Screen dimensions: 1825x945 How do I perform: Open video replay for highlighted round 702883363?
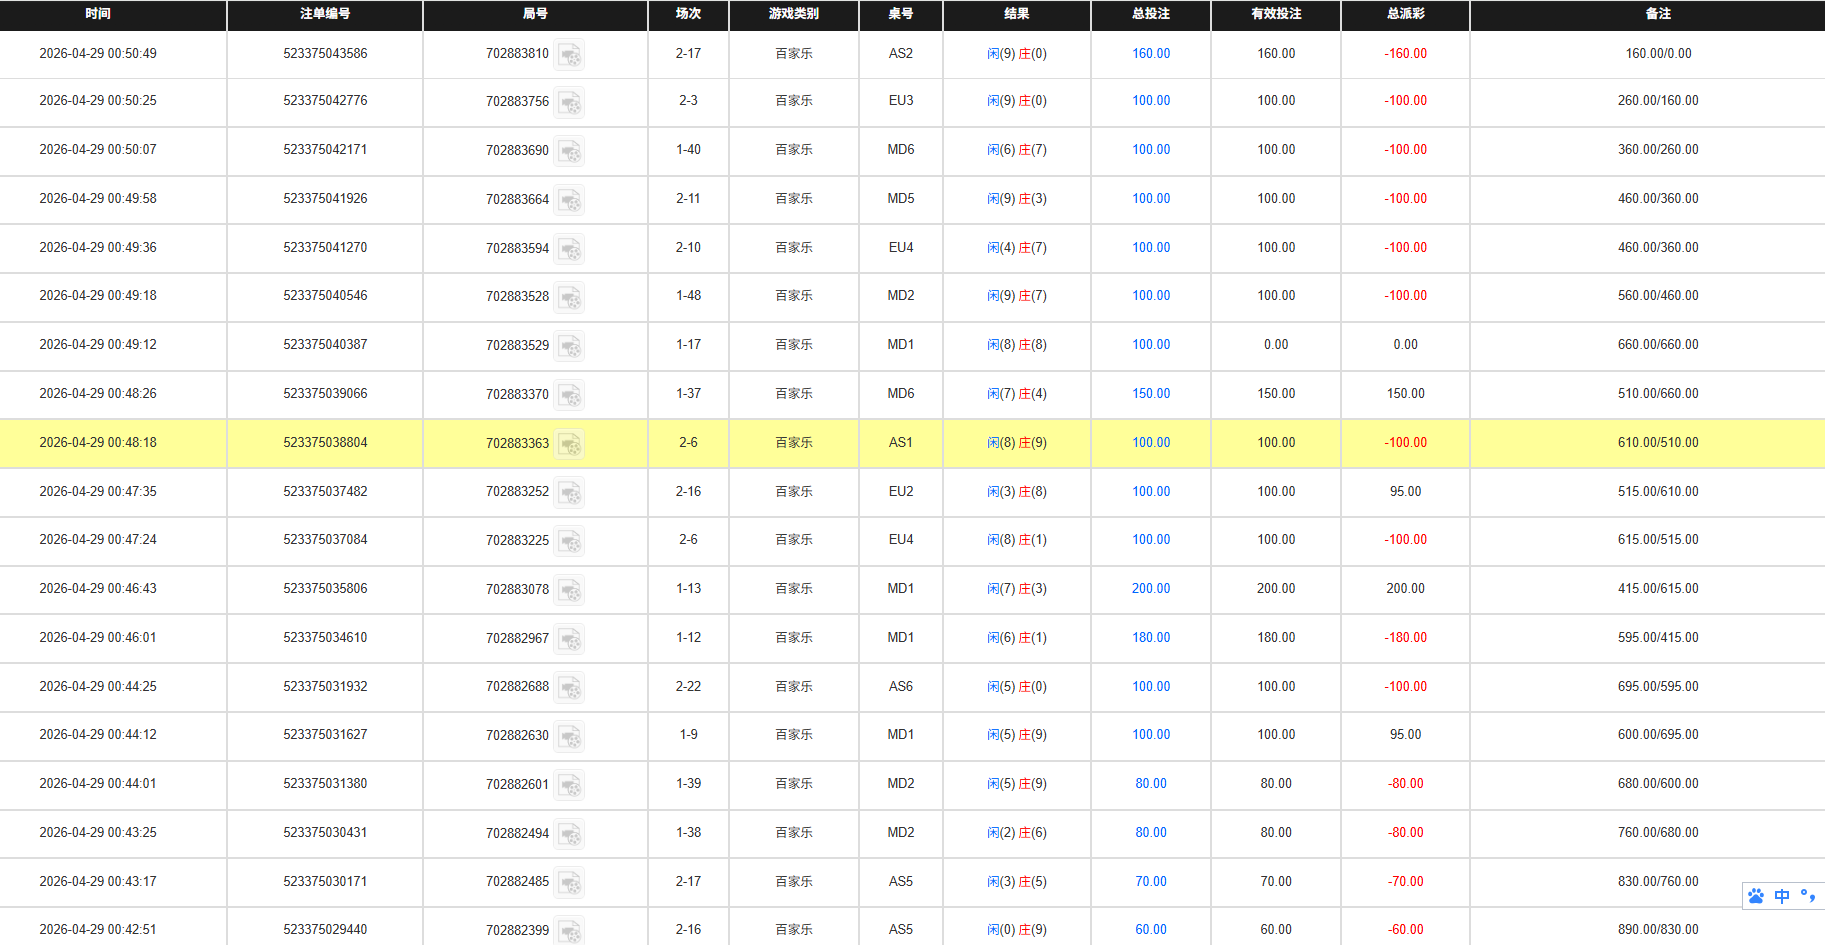pyautogui.click(x=569, y=444)
